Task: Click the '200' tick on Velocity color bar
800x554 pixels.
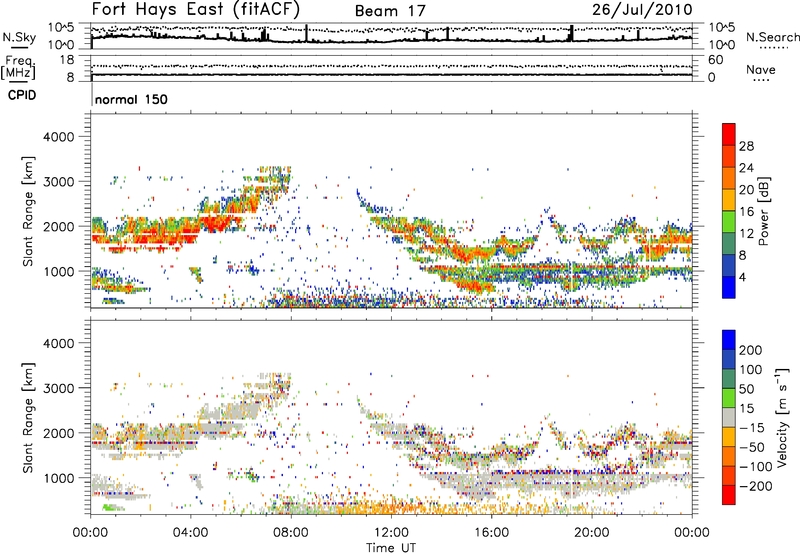Action: click(x=751, y=350)
